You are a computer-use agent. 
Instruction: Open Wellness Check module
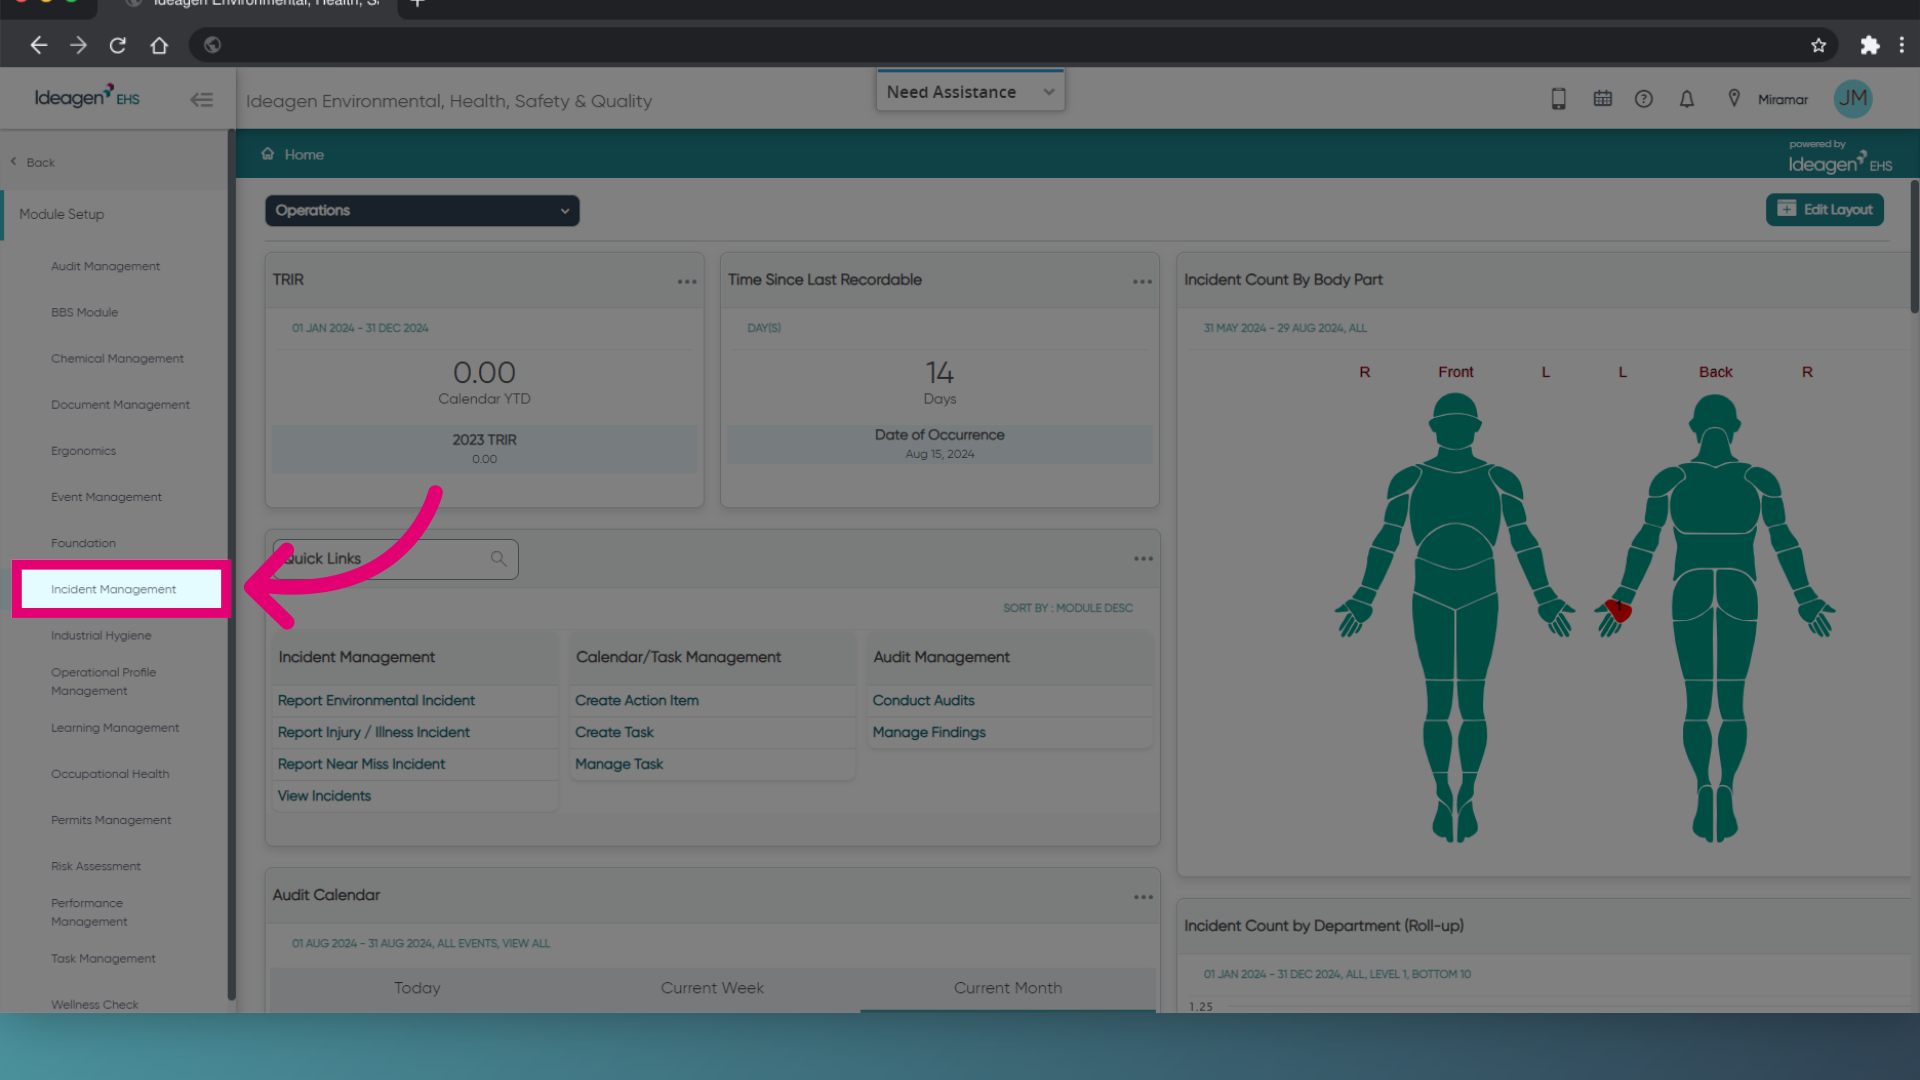tap(95, 1004)
